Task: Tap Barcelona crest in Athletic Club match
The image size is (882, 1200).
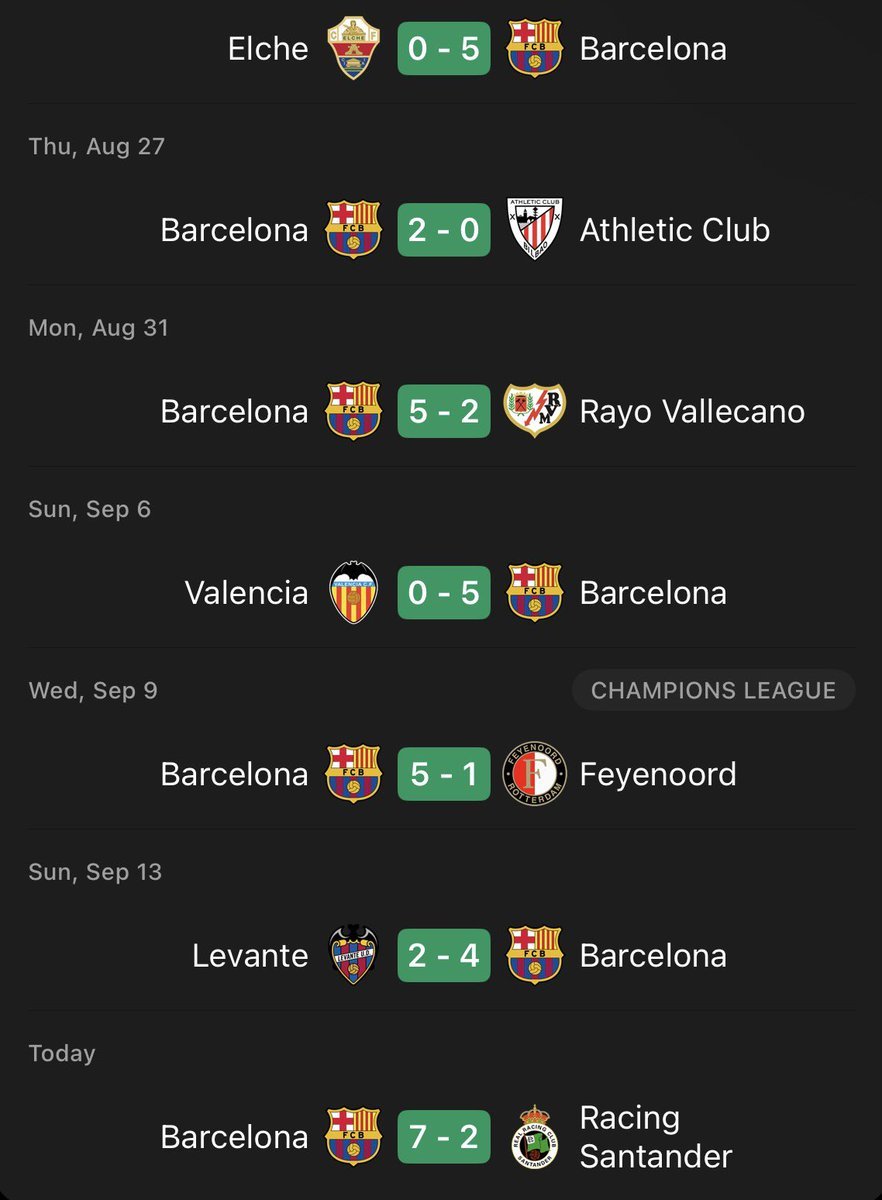Action: (353, 230)
